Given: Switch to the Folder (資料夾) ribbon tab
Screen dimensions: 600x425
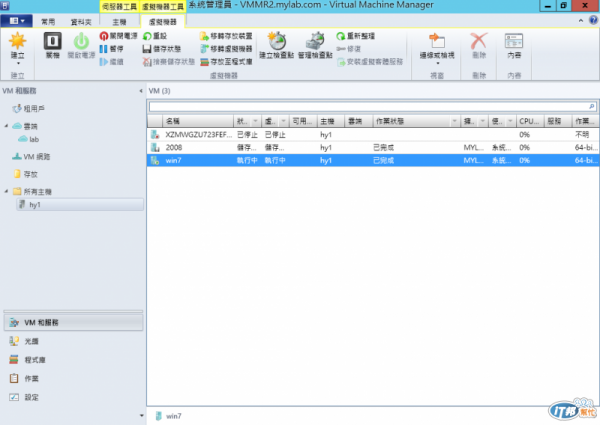Looking at the screenshot, I should [81, 22].
